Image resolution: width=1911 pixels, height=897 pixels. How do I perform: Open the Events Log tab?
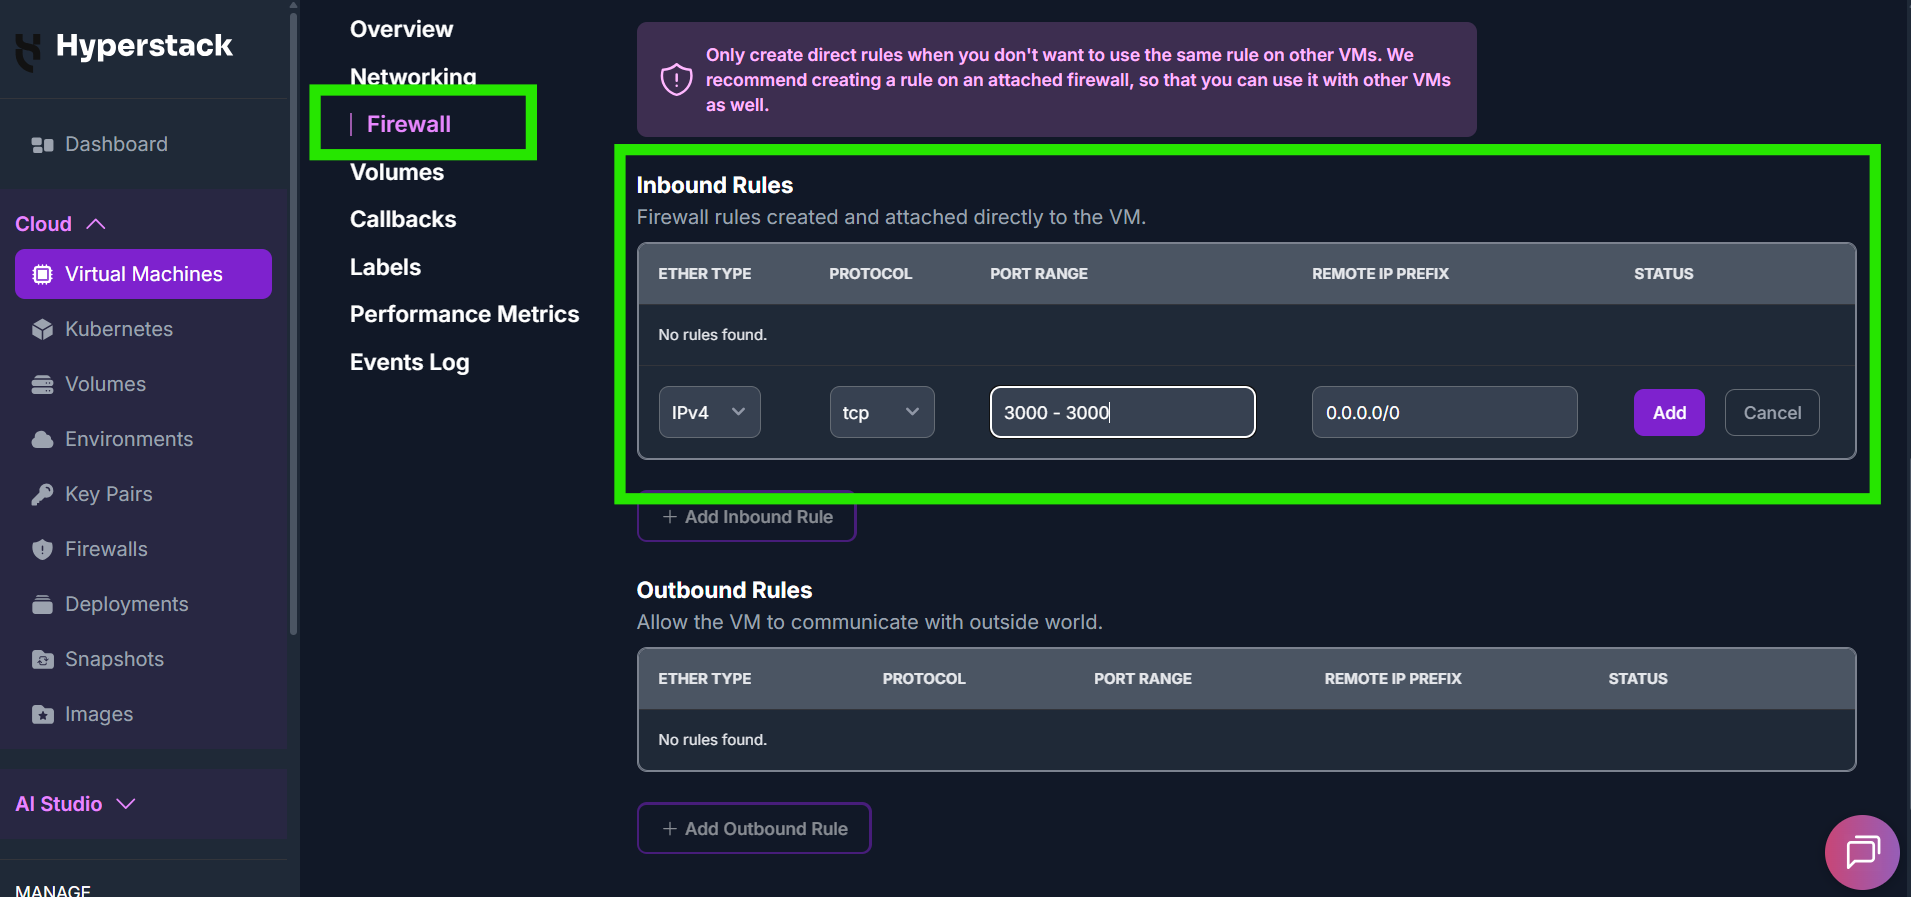tap(409, 362)
